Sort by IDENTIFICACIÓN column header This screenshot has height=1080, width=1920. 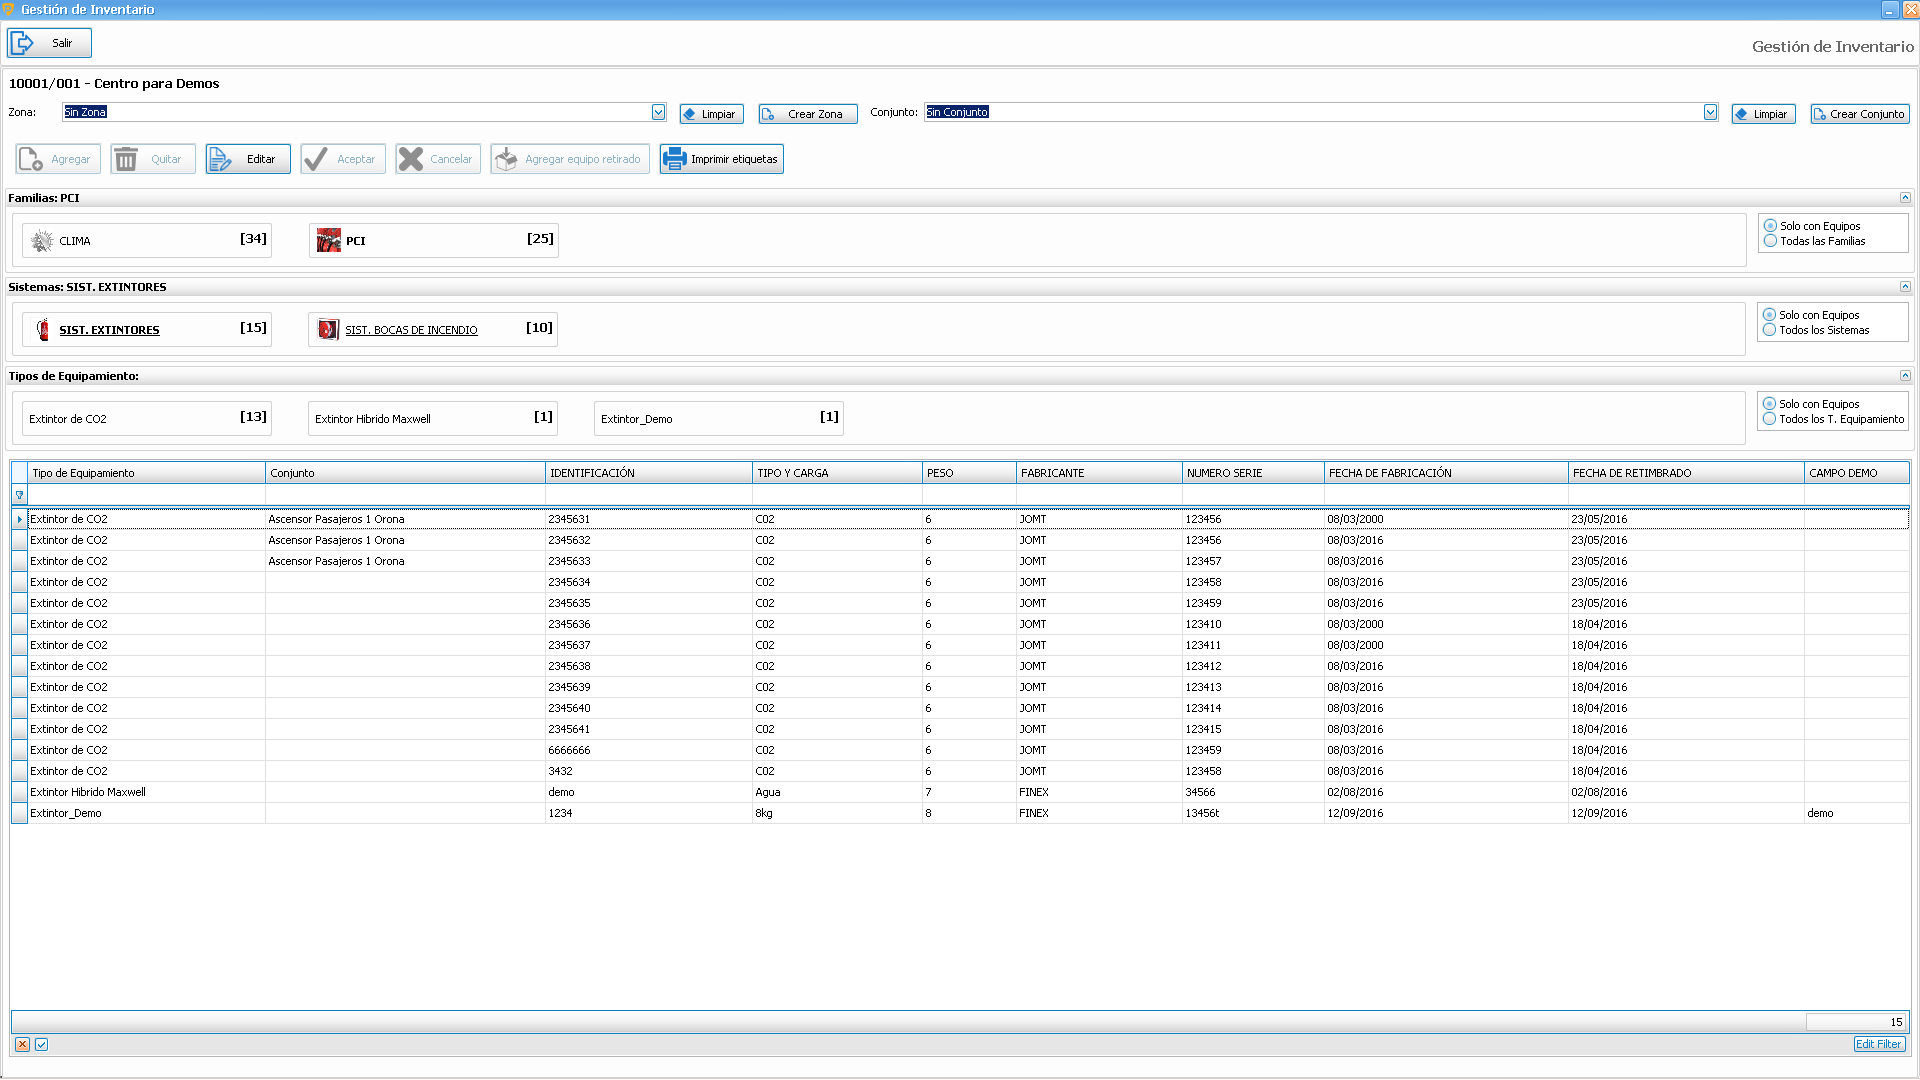click(649, 473)
